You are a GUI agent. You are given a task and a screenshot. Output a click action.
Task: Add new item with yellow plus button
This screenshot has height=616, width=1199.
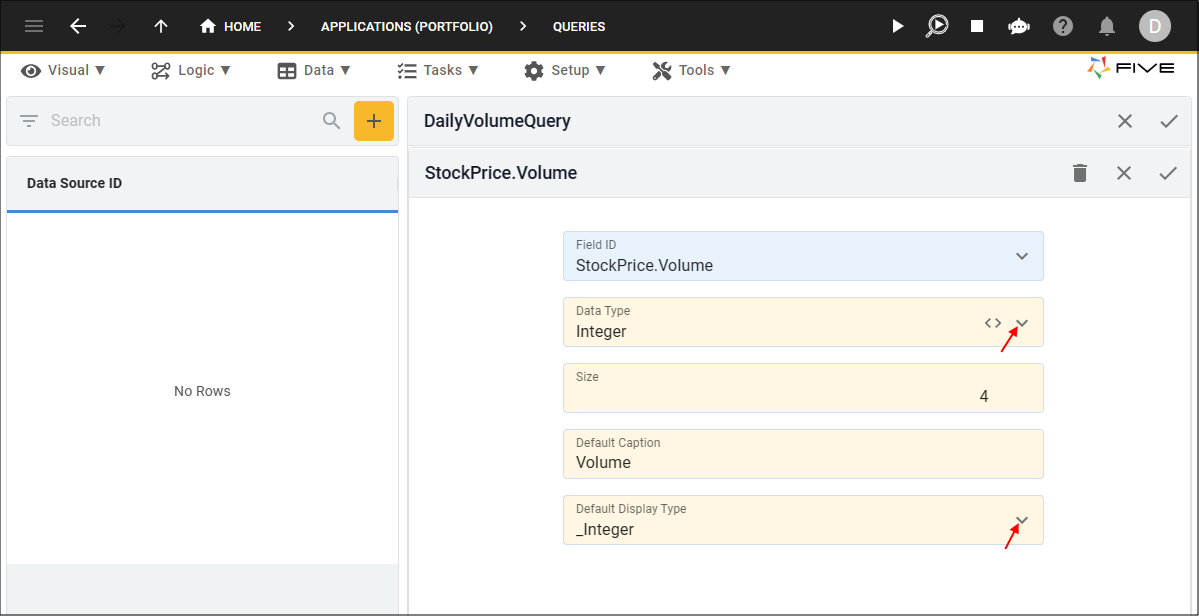(374, 121)
